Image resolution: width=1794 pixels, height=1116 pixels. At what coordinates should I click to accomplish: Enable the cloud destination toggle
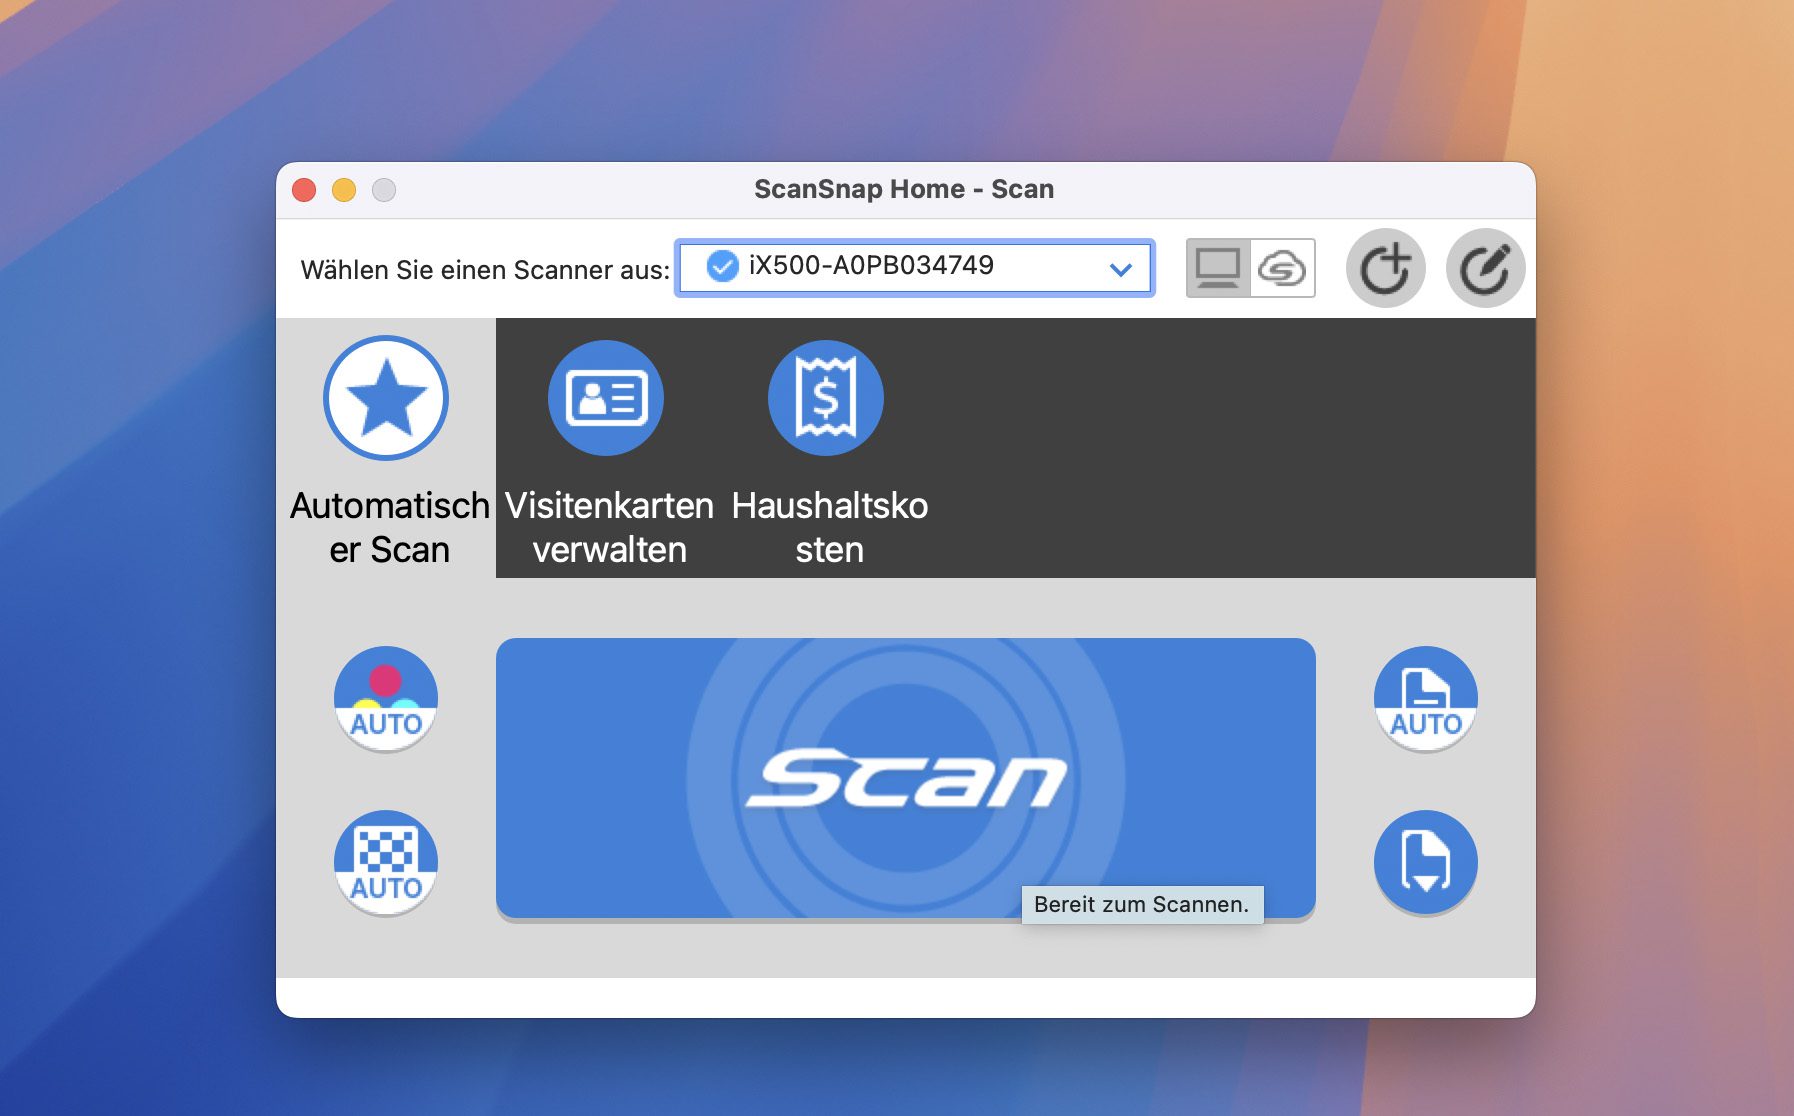[1283, 268]
